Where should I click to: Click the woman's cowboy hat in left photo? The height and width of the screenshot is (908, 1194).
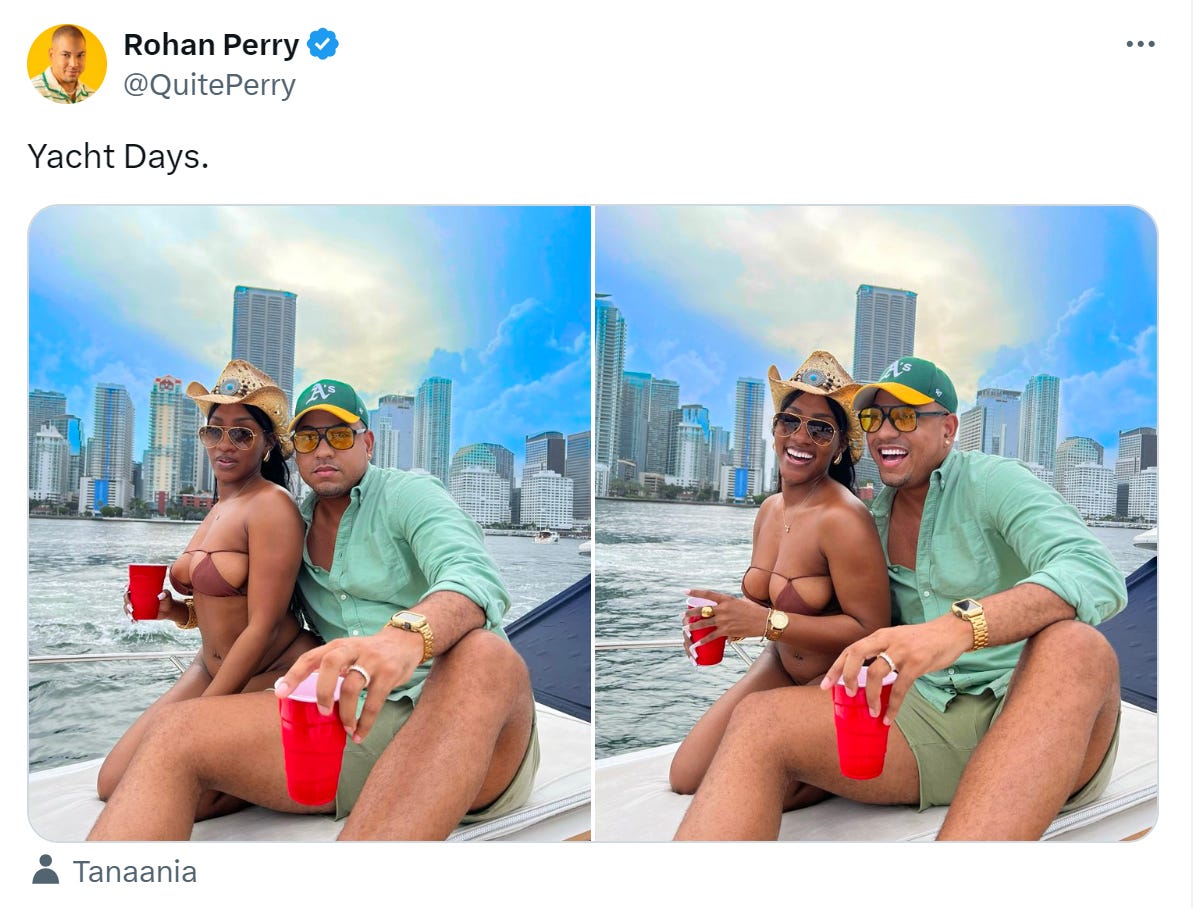pyautogui.click(x=242, y=398)
